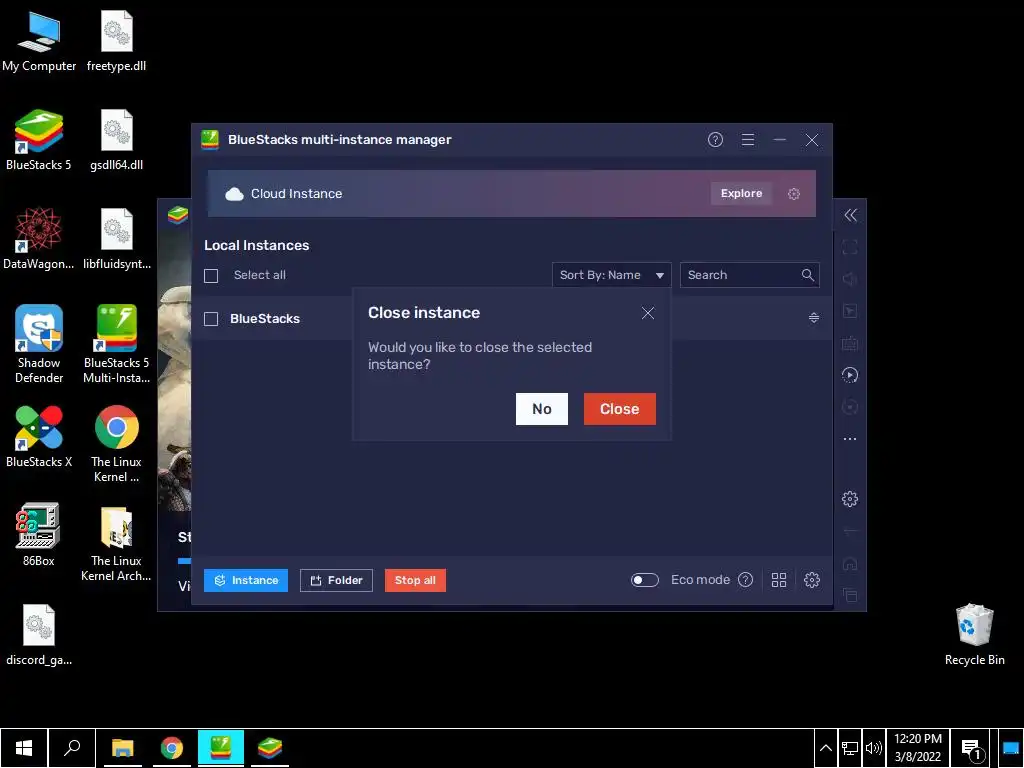Open the 86Box desktop icon

39,534
